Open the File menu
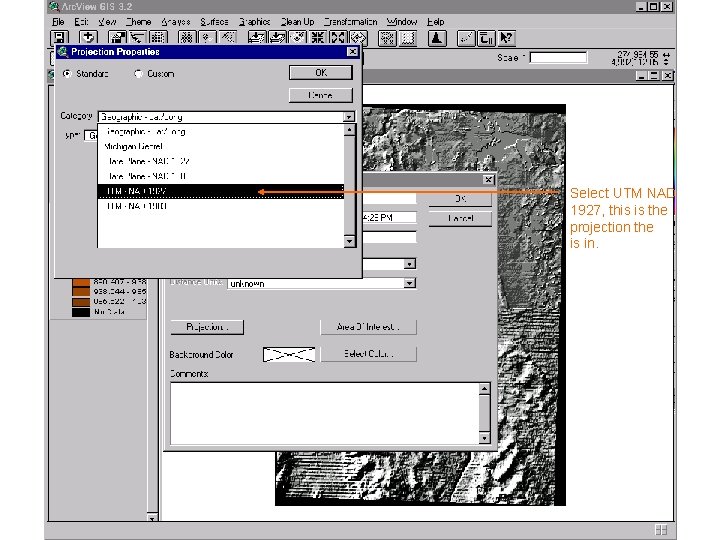 pos(58,22)
